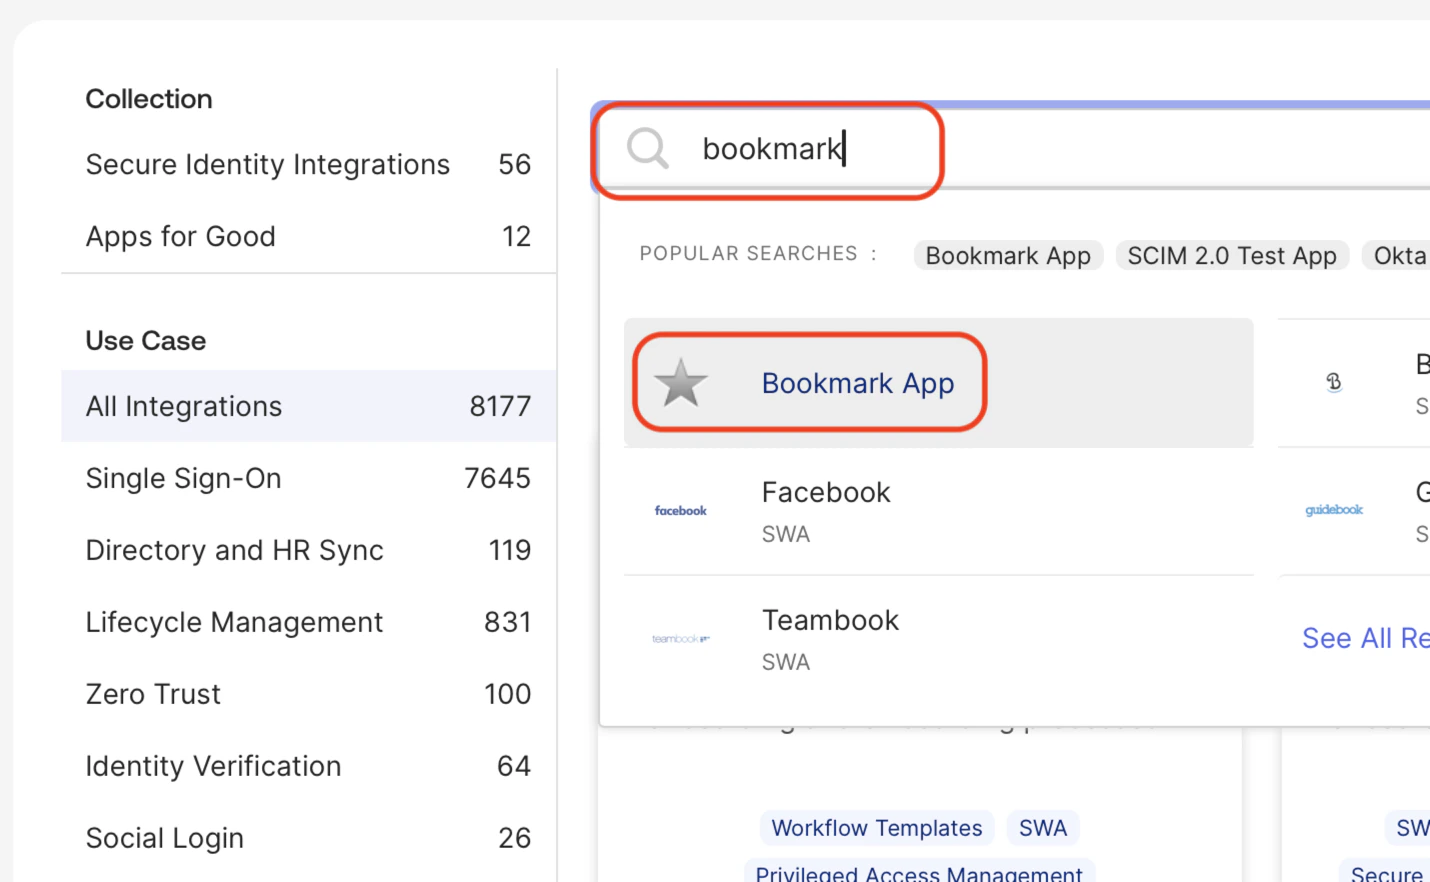
Task: Click the Privileged Access Management tag
Action: pyautogui.click(x=918, y=872)
